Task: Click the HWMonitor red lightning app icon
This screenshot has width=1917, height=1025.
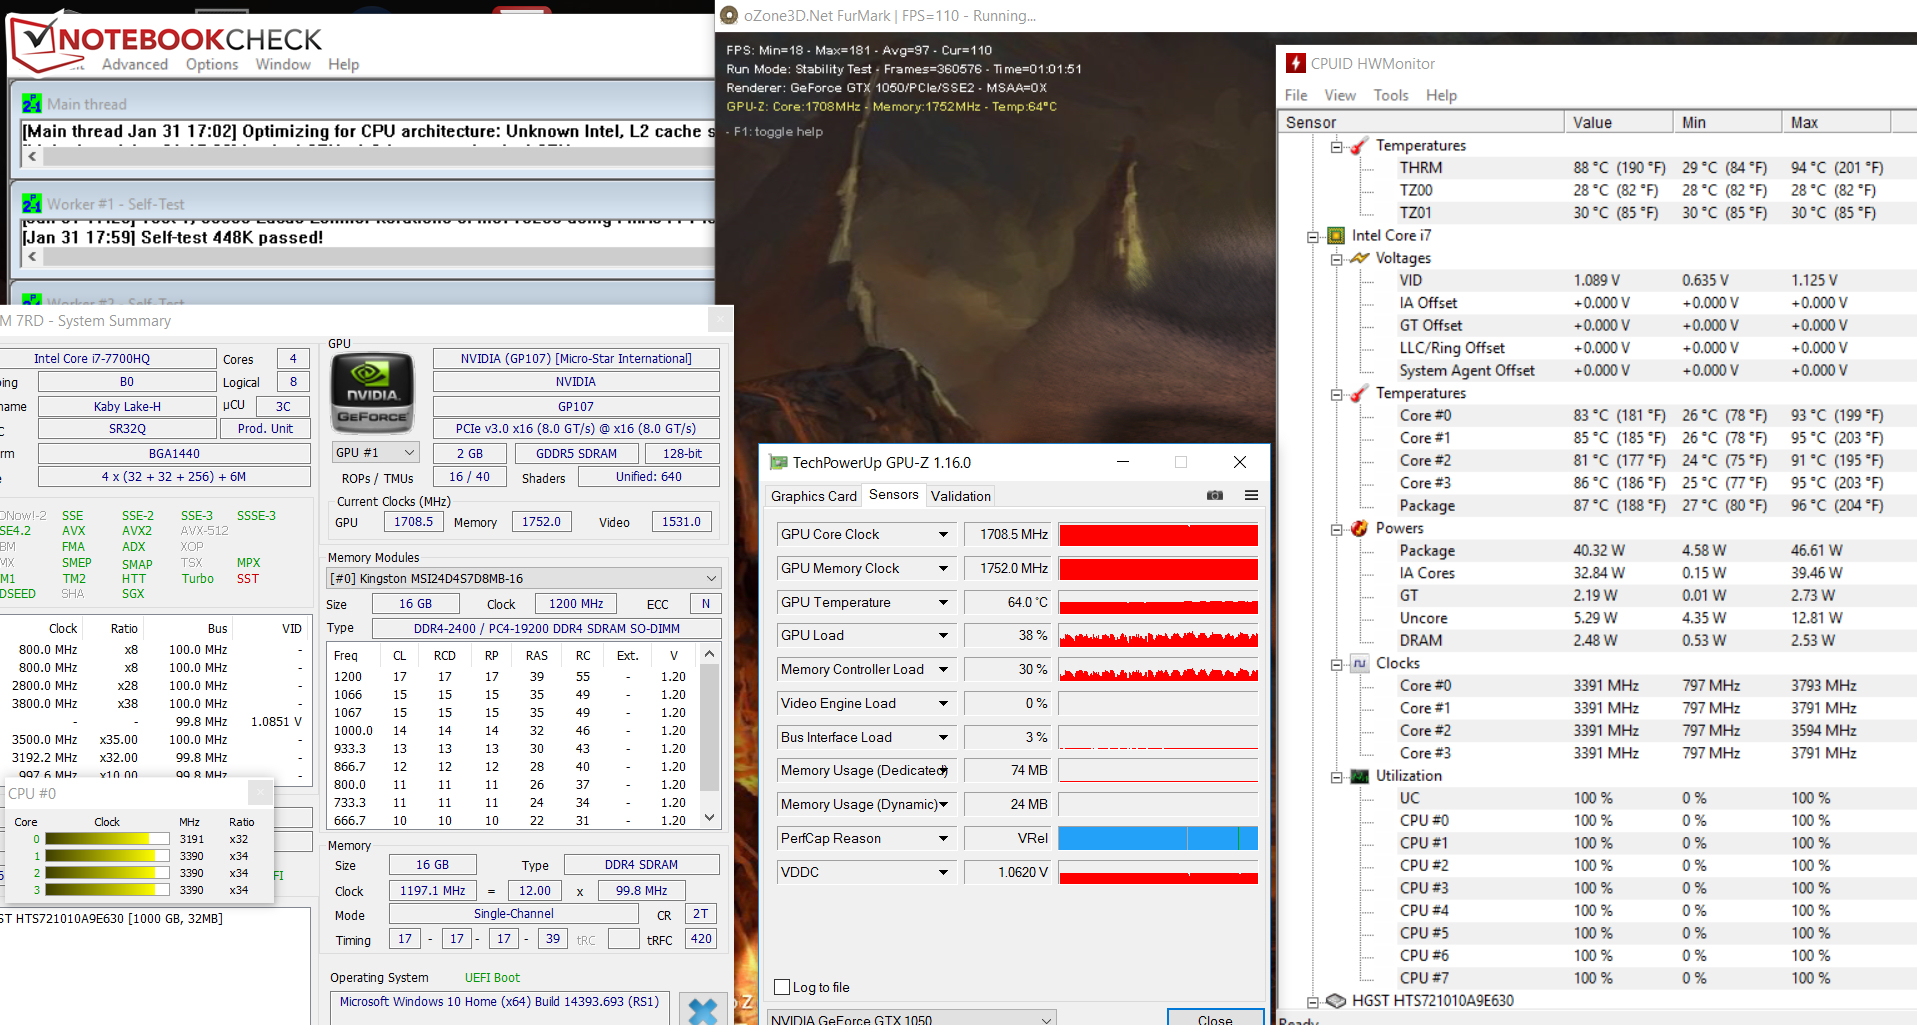Action: click(x=1296, y=63)
